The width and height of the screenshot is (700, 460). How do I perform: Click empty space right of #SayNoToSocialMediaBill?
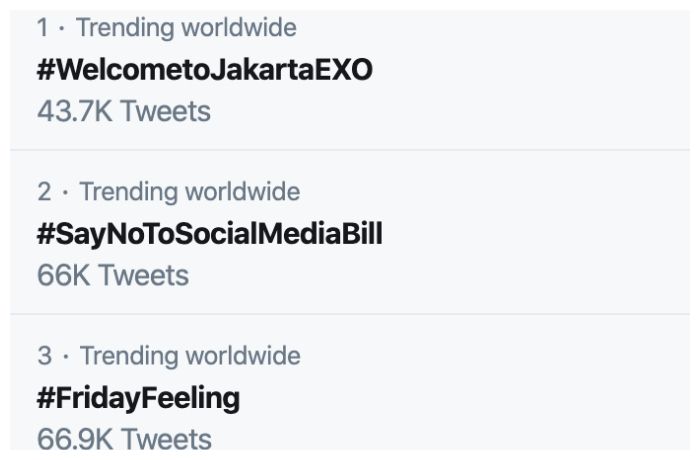click(540, 233)
